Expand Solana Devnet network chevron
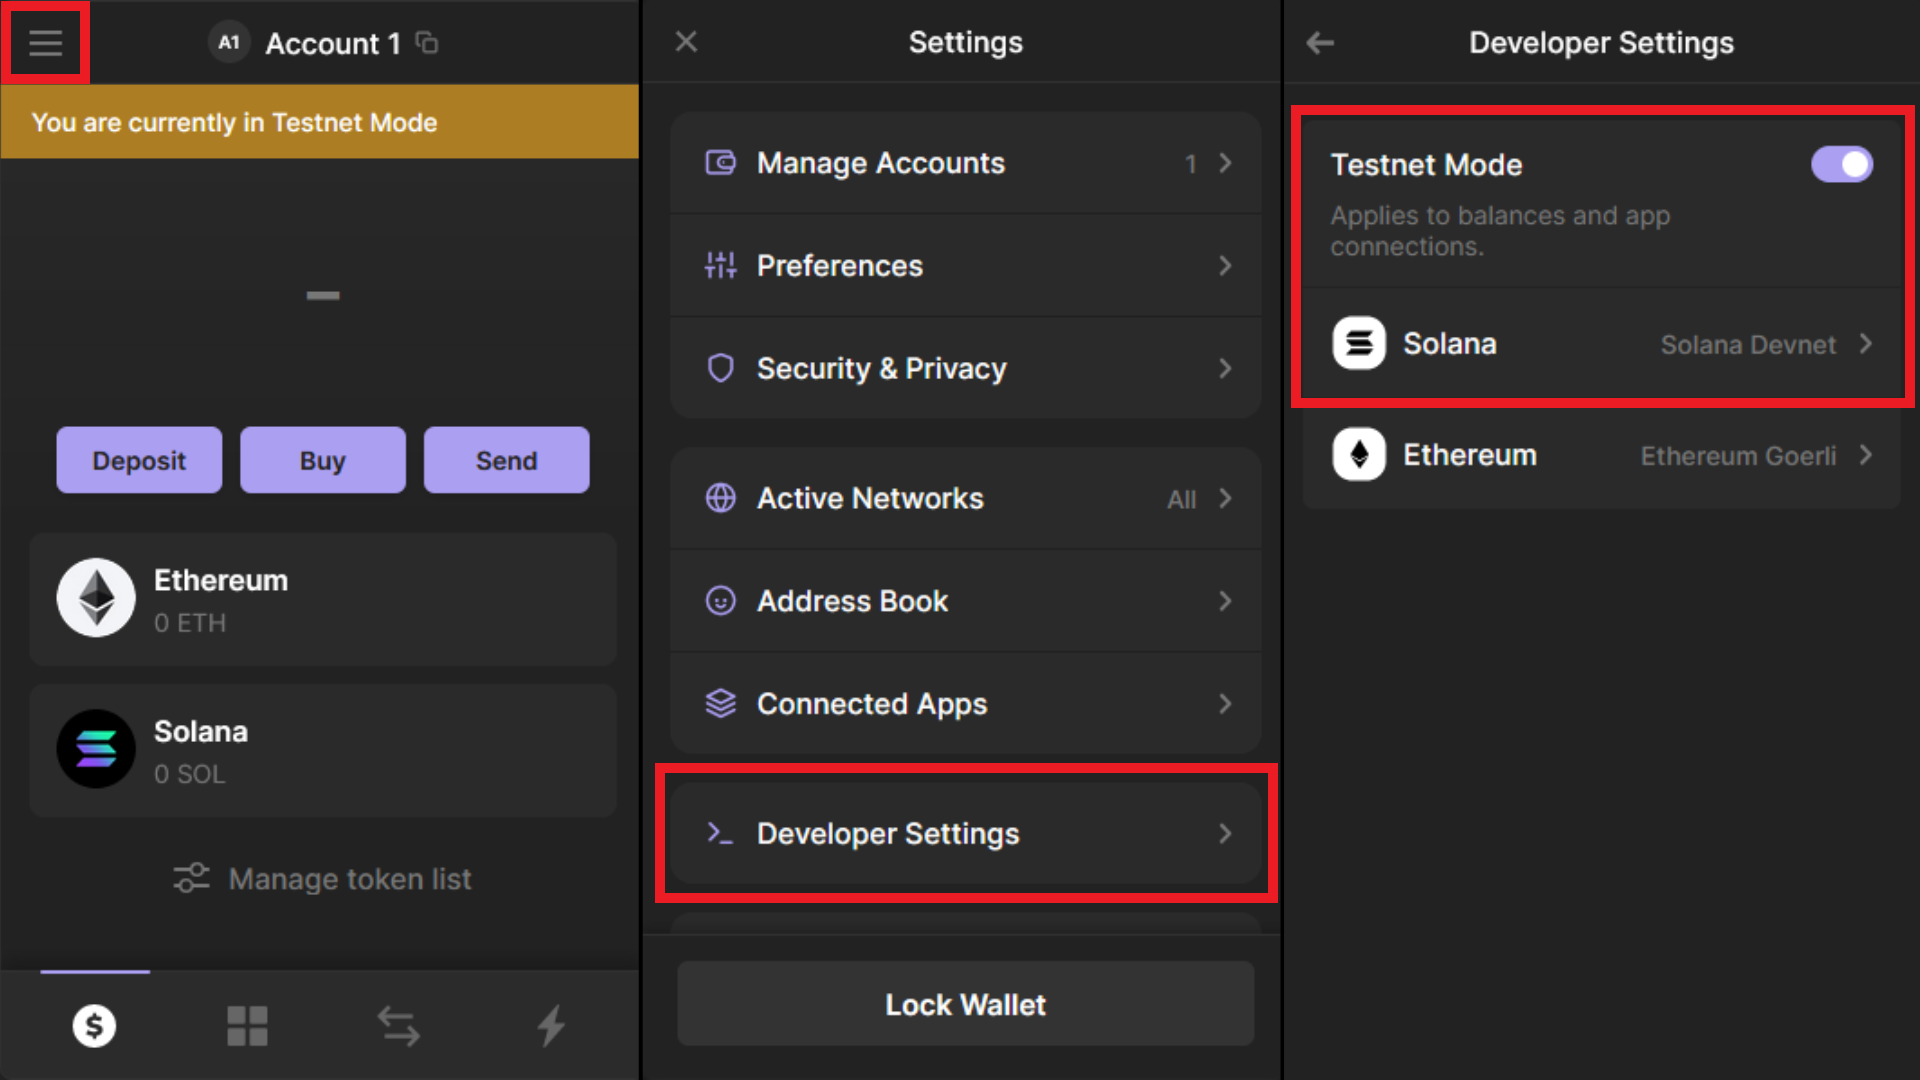This screenshot has height=1080, width=1920. (1865, 344)
